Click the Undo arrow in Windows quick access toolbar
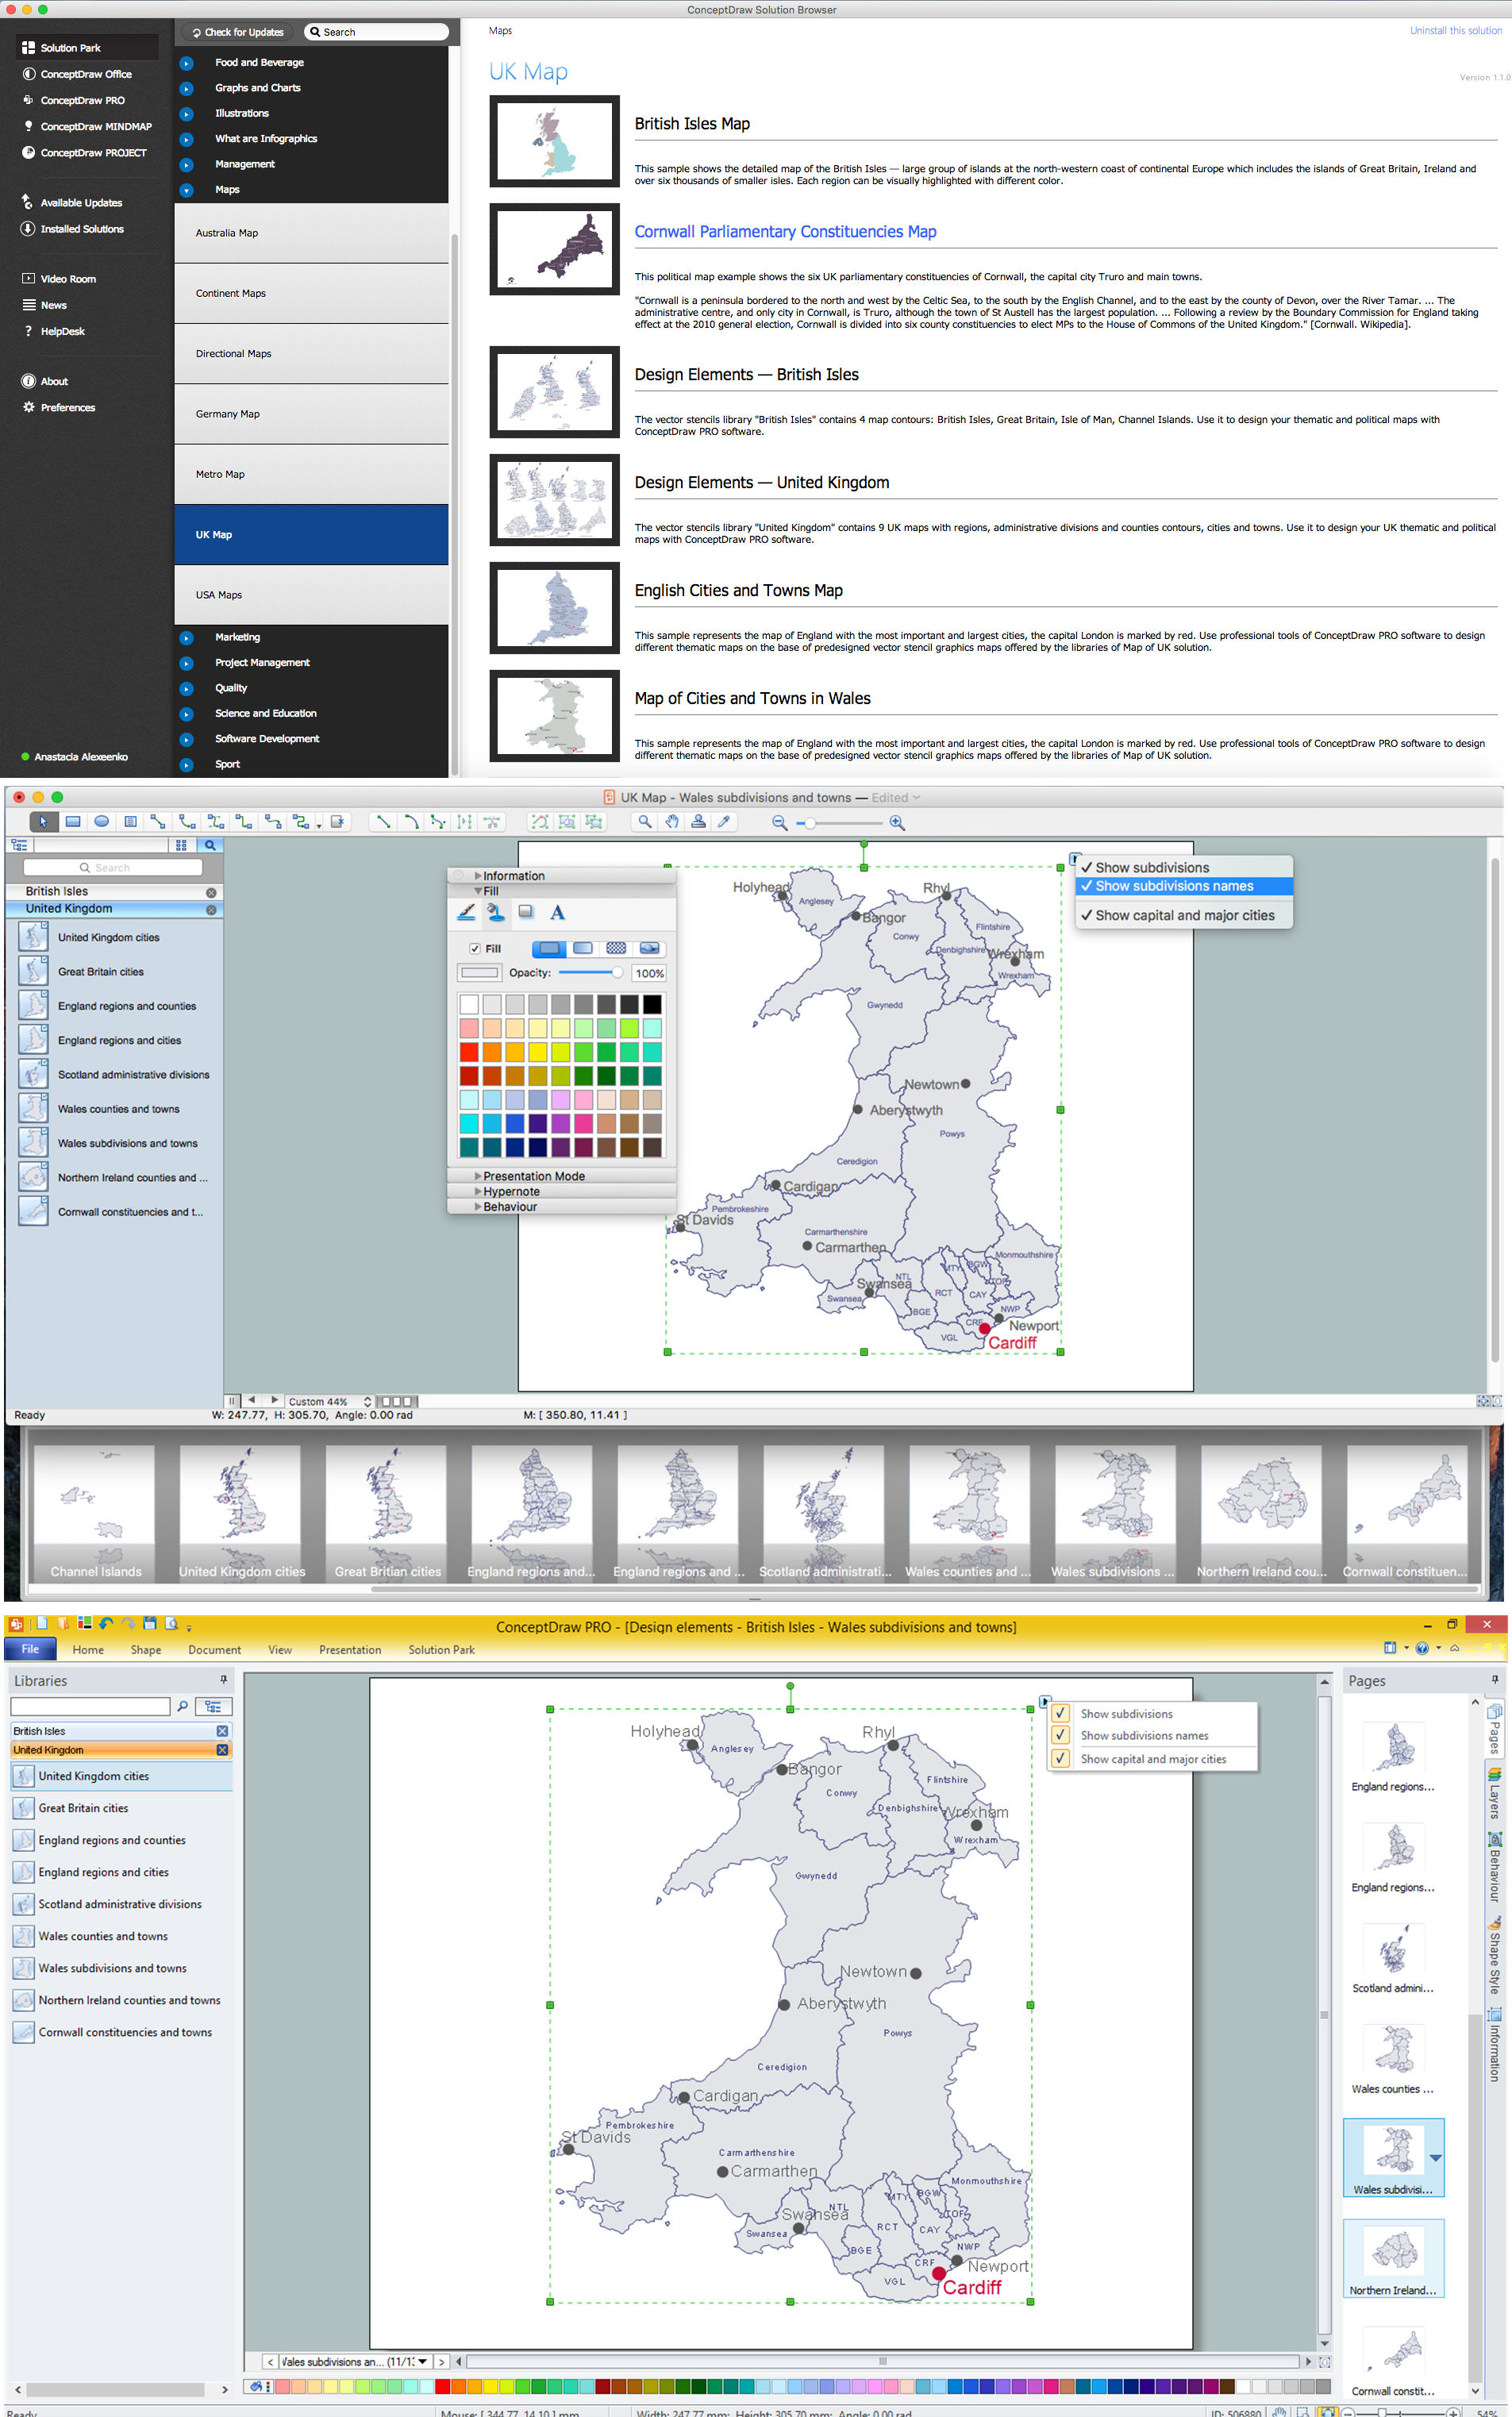 coord(107,1623)
